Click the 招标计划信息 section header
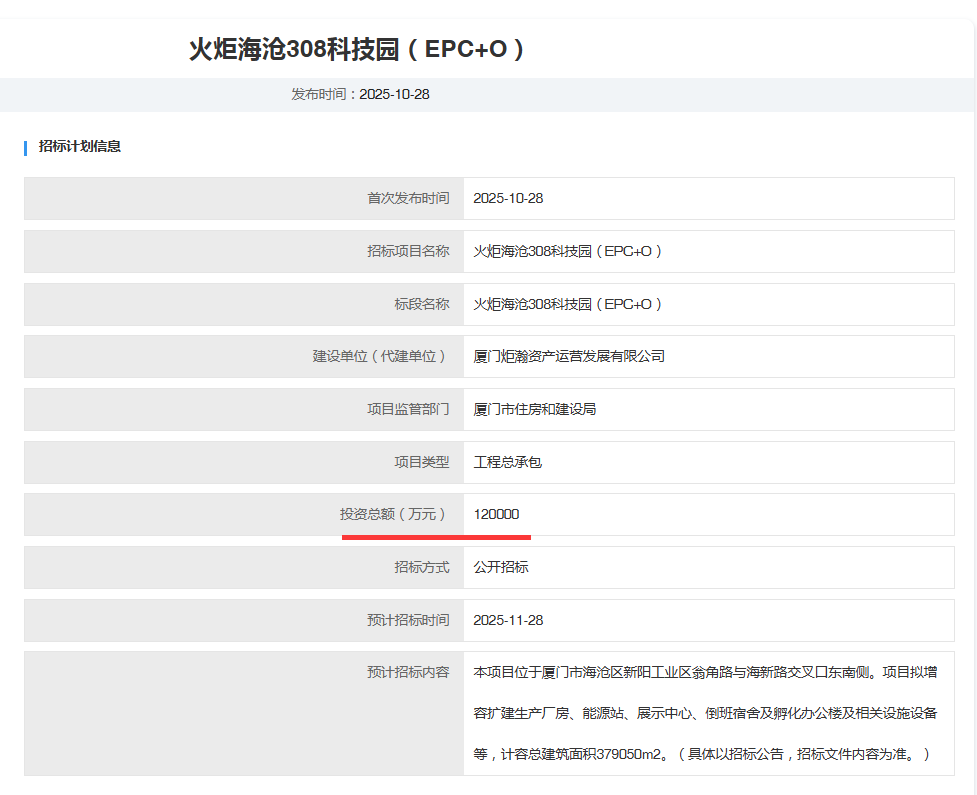This screenshot has height=795, width=977. coord(80,146)
